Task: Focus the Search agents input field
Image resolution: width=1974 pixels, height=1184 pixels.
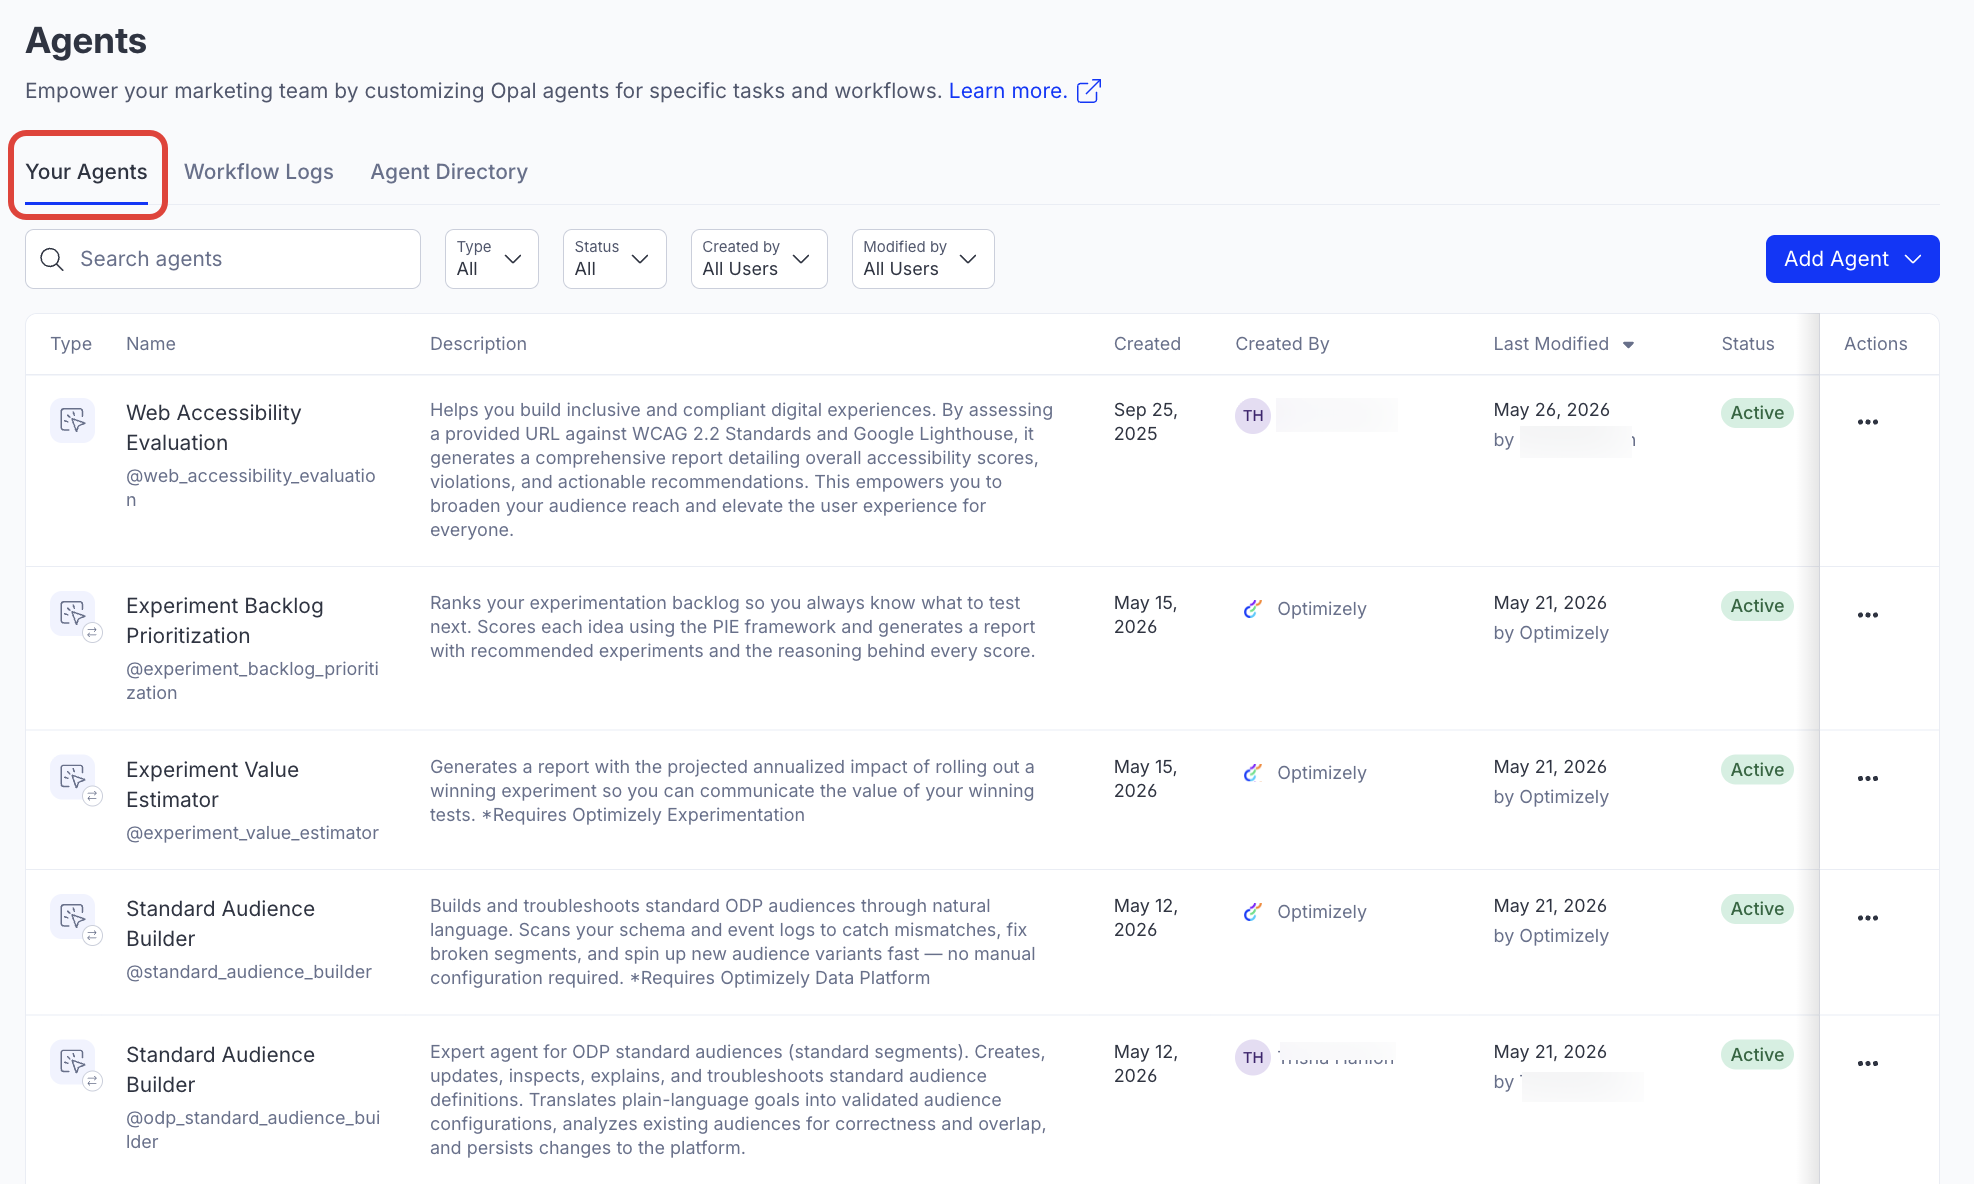Action: click(223, 259)
